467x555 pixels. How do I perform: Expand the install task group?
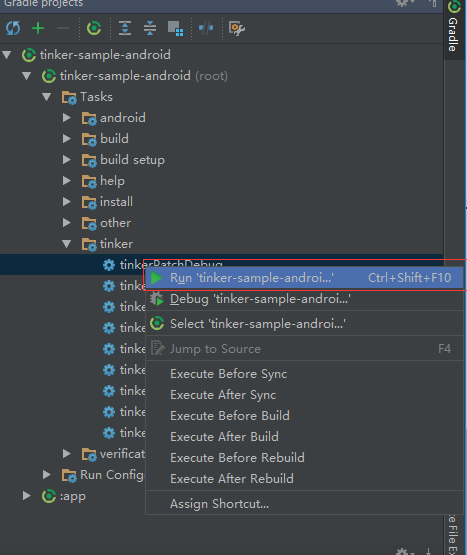point(67,202)
